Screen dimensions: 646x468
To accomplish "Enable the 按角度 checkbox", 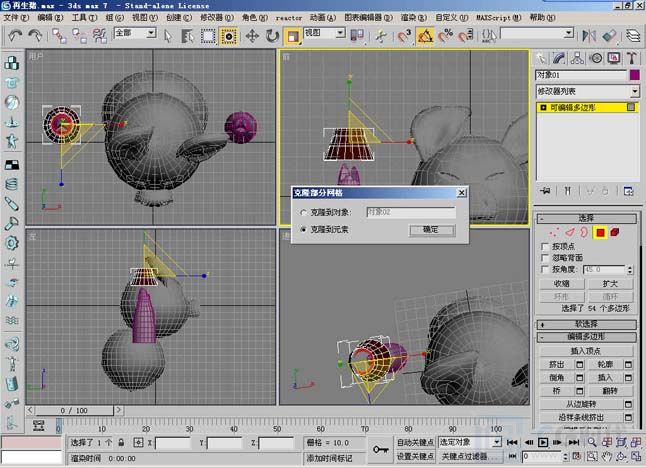I will click(x=545, y=269).
